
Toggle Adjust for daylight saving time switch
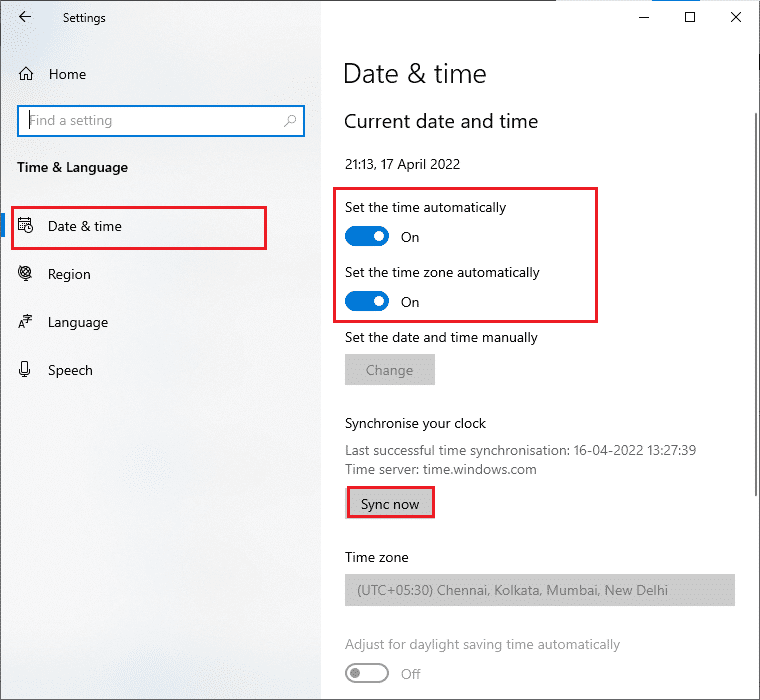[x=367, y=674]
